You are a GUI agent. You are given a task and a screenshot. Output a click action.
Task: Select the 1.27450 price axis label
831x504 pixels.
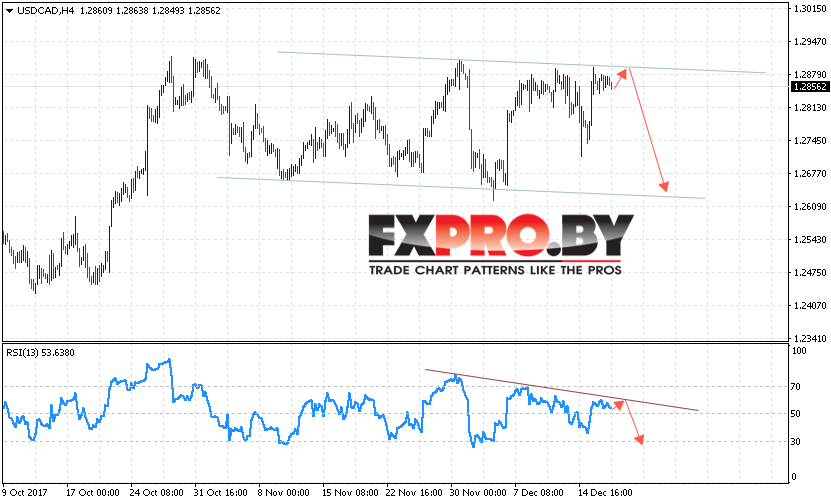coord(810,140)
